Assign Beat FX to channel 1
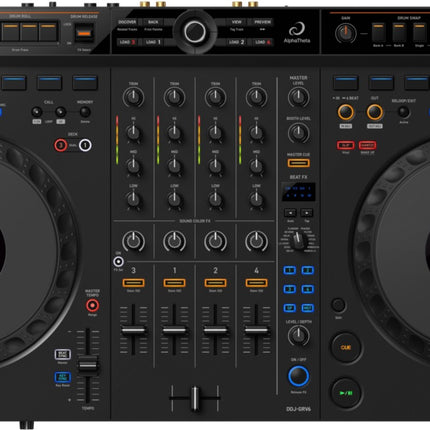Screen dimensions: 430x430 pyautogui.click(x=290, y=270)
